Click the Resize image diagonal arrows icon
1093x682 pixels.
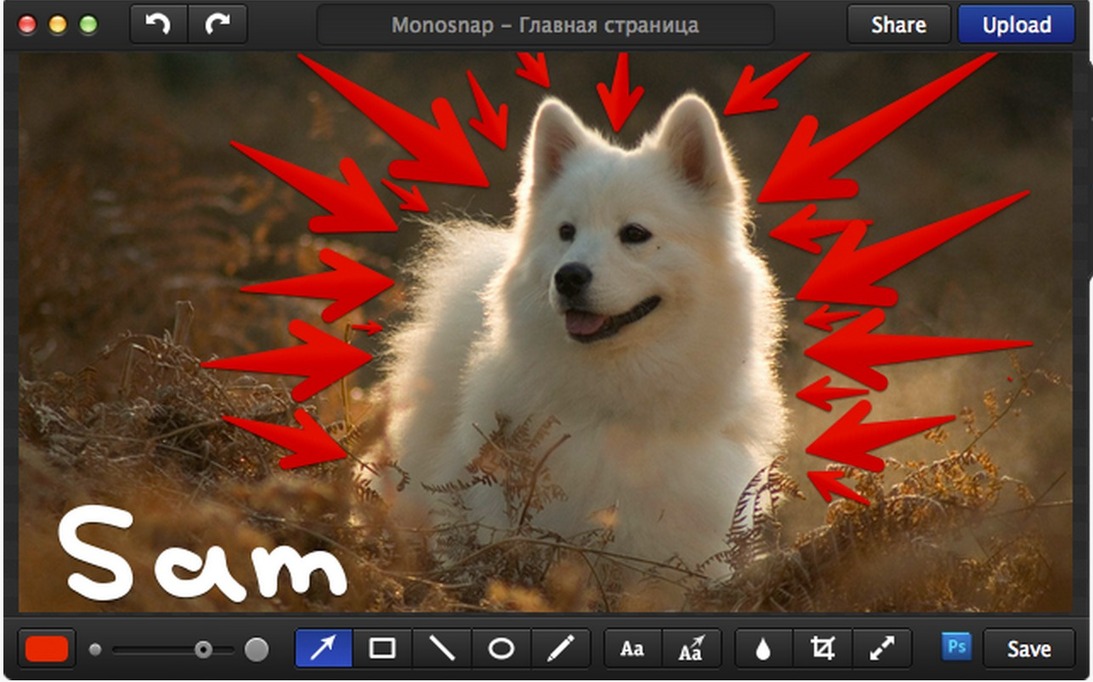882,648
